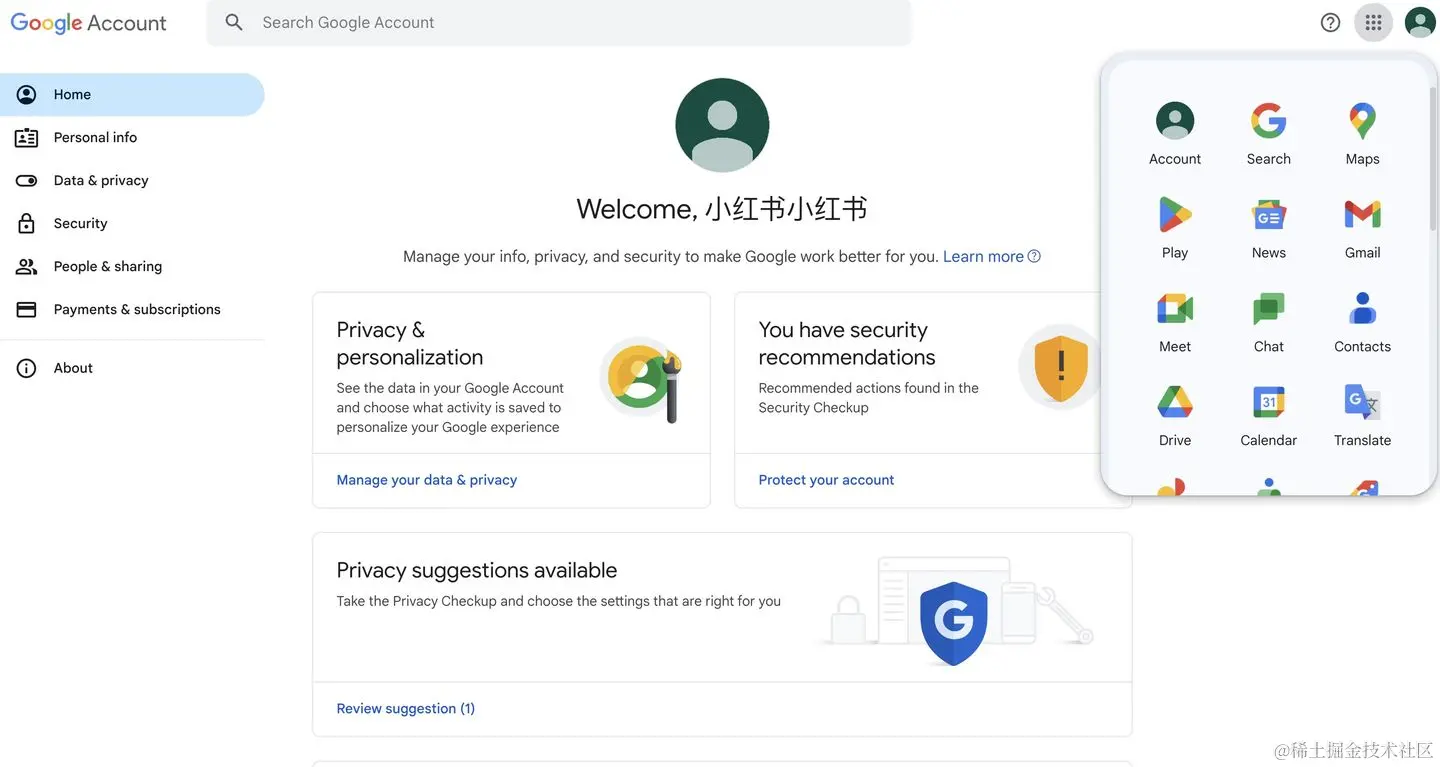Click the help question mark icon
Screen dimensions: 1440x767
(x=1330, y=22)
